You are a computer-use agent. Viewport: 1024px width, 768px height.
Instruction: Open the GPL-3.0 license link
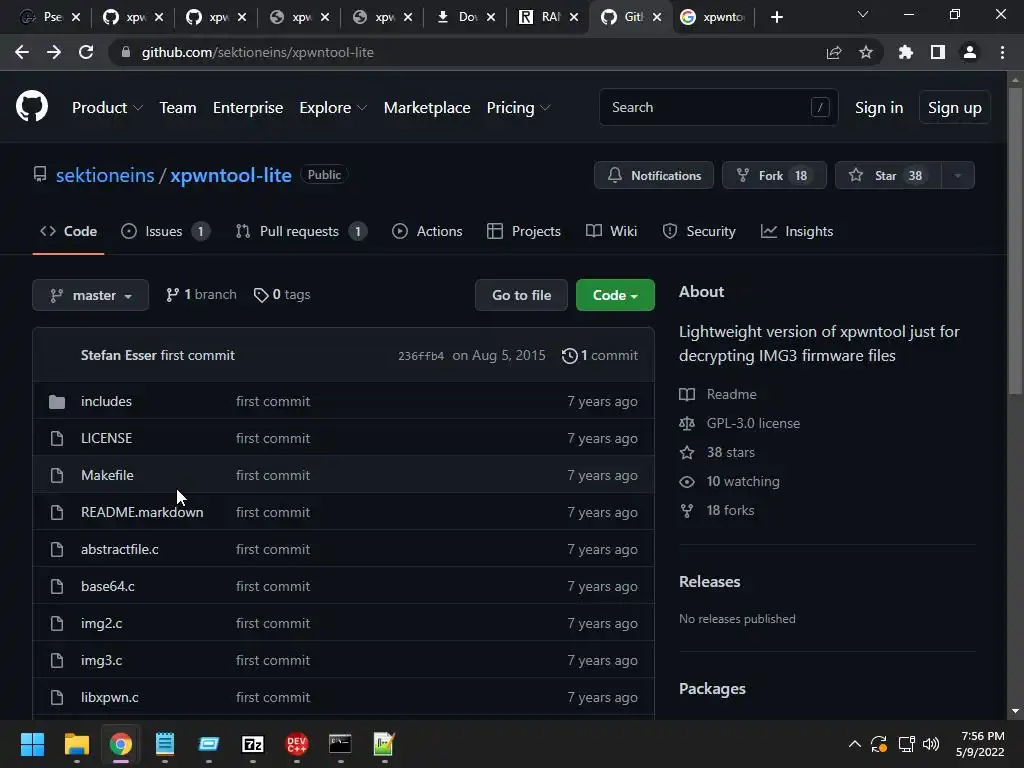tap(753, 423)
